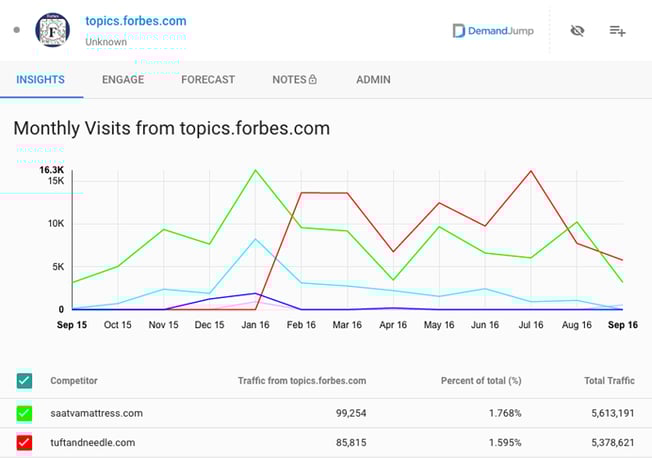The height and width of the screenshot is (458, 652).
Task: Sort by Traffic from topics.forbes.com column
Action: (302, 381)
